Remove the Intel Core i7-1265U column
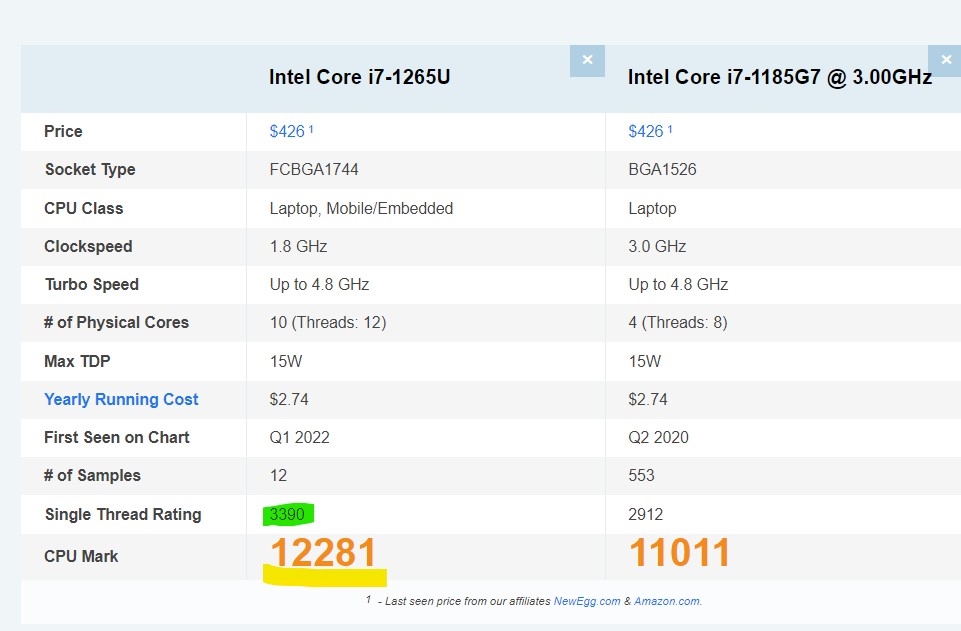Screen dimensions: 961x631 587,60
